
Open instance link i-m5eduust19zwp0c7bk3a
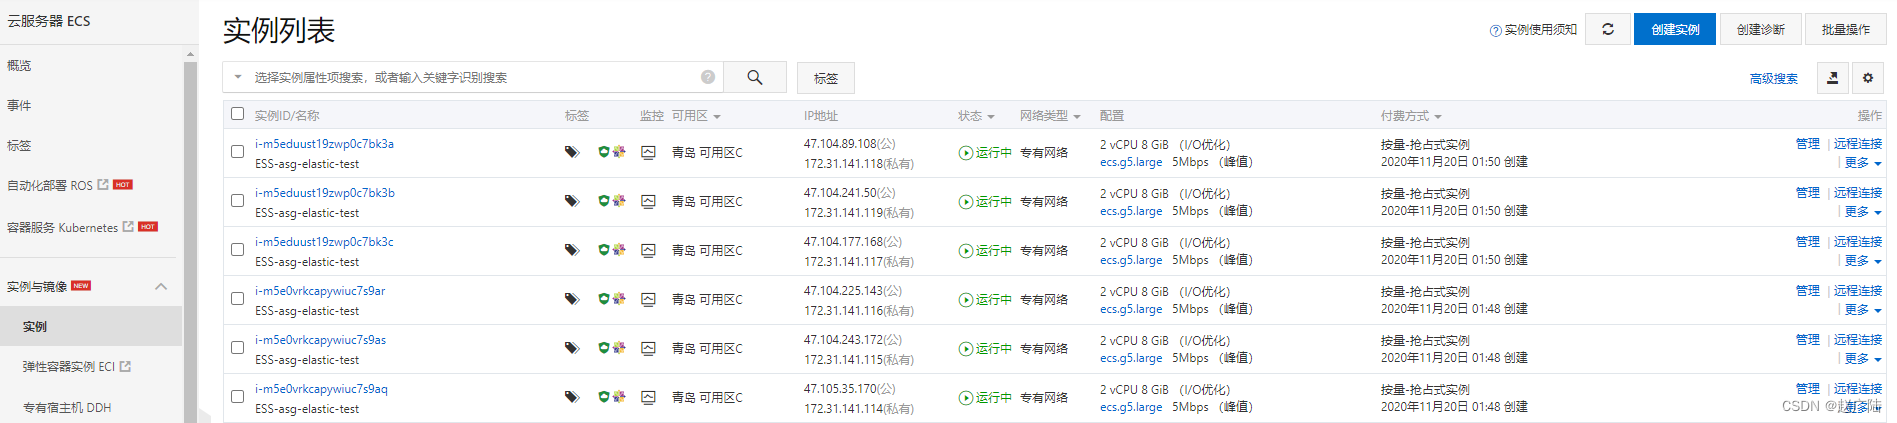point(324,144)
